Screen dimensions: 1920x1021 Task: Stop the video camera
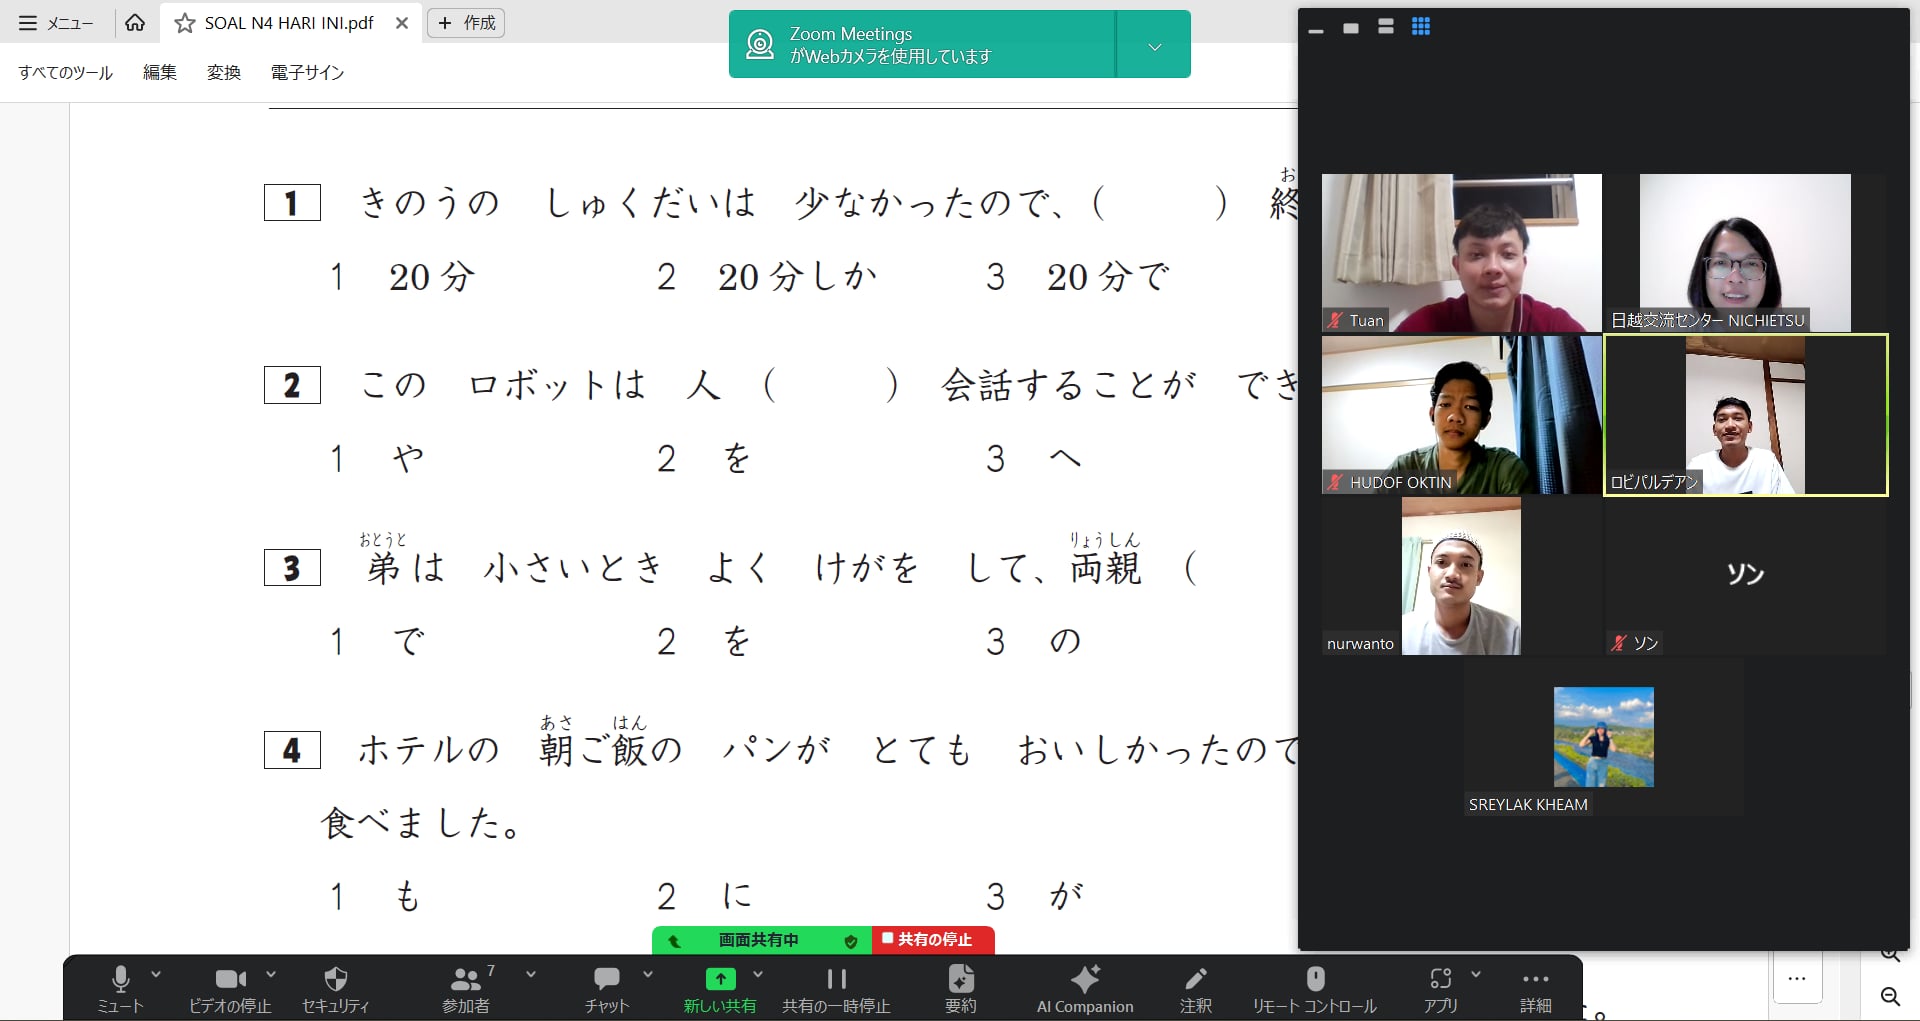pyautogui.click(x=230, y=979)
